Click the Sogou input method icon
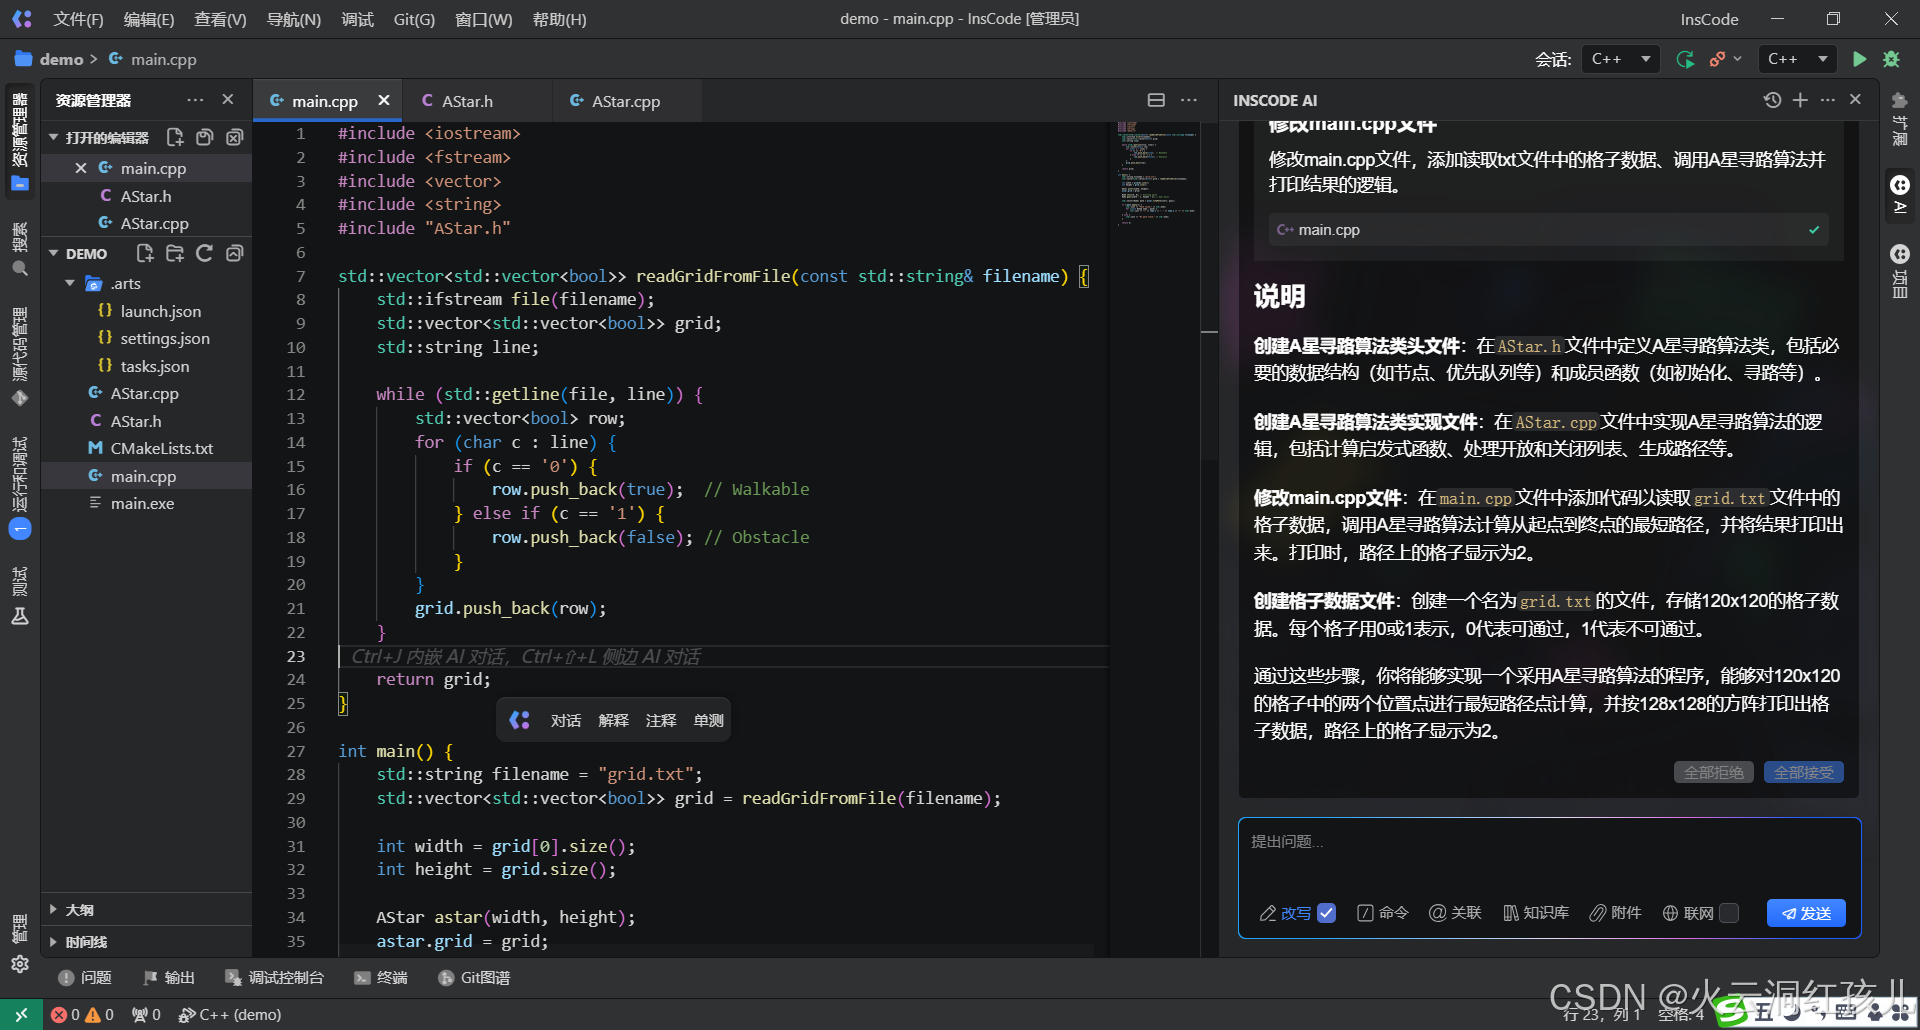1920x1030 pixels. pyautogui.click(x=1732, y=1014)
